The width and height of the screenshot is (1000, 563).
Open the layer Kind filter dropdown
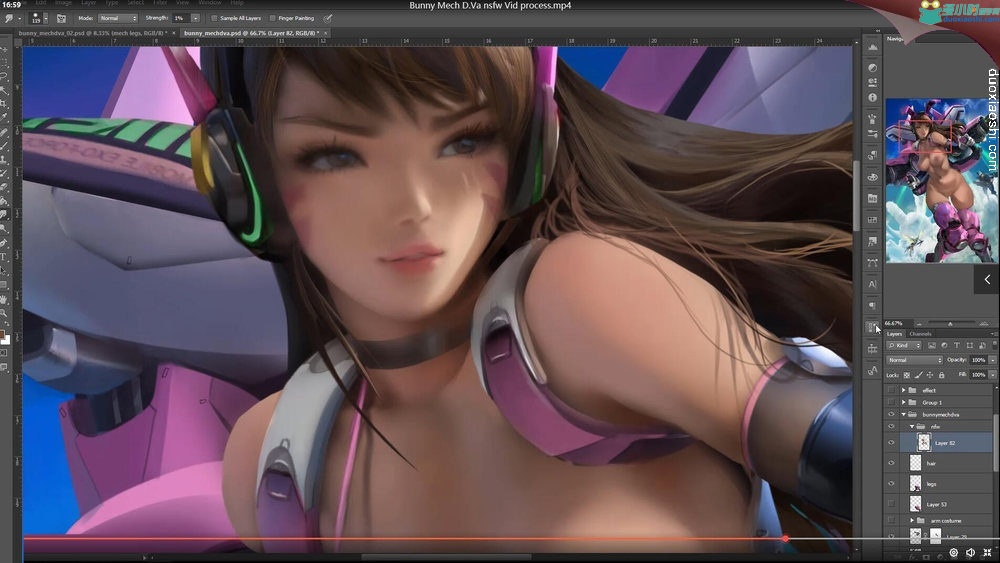tap(904, 345)
